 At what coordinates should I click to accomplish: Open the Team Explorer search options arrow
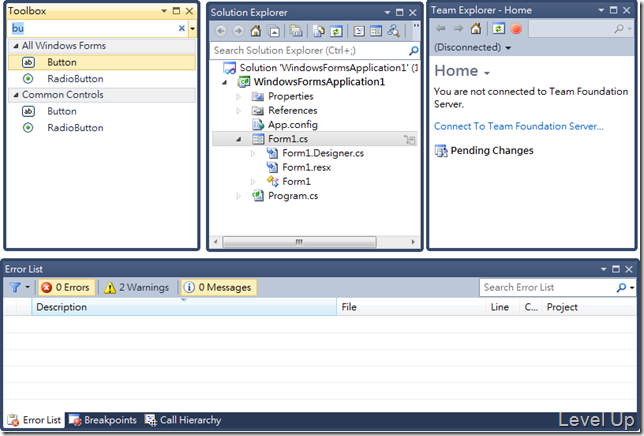pyautogui.click(x=630, y=28)
